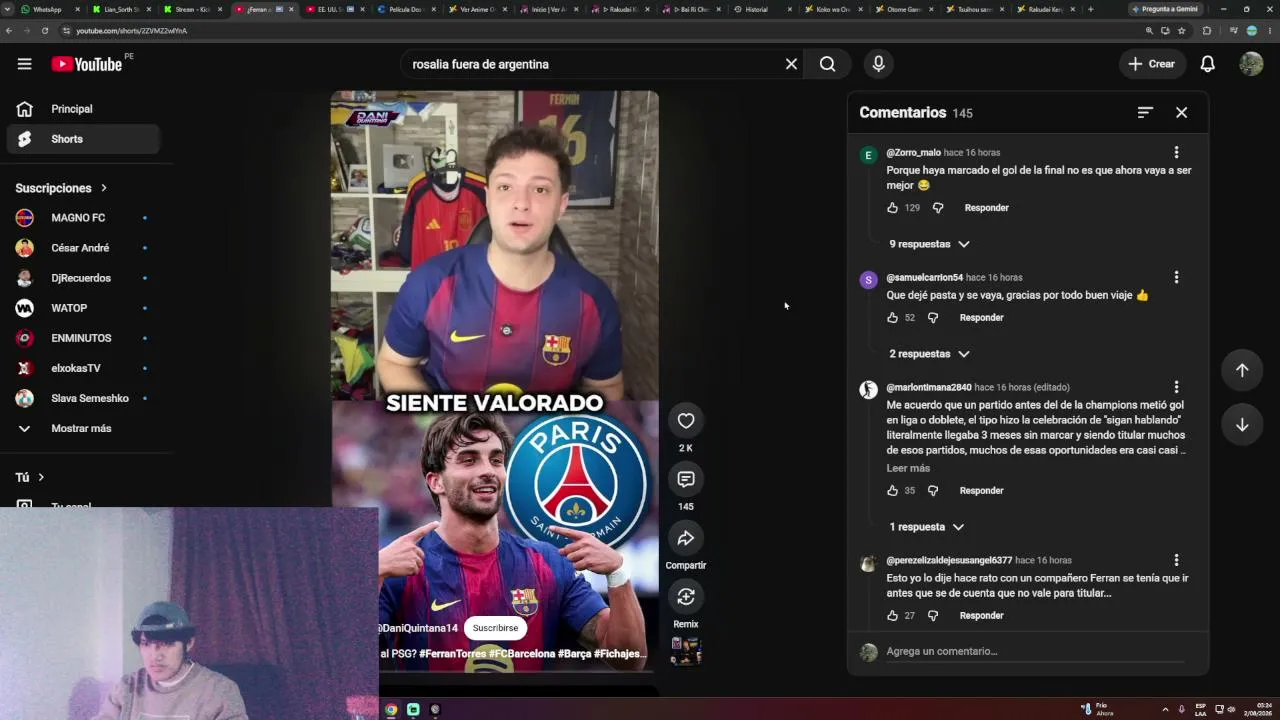Screen dimensions: 1280x720
Task: Switch to the Historial browser tab
Action: (x=762, y=9)
